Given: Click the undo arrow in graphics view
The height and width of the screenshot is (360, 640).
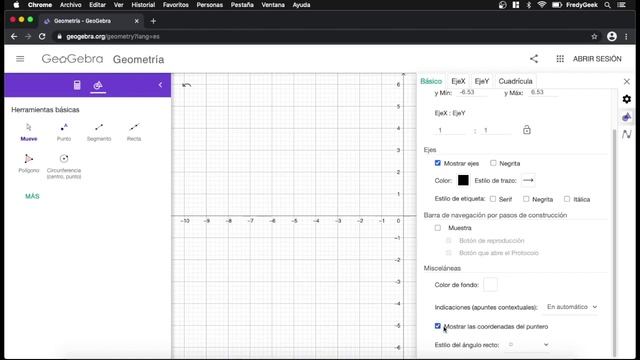Looking at the screenshot, I should [x=187, y=85].
